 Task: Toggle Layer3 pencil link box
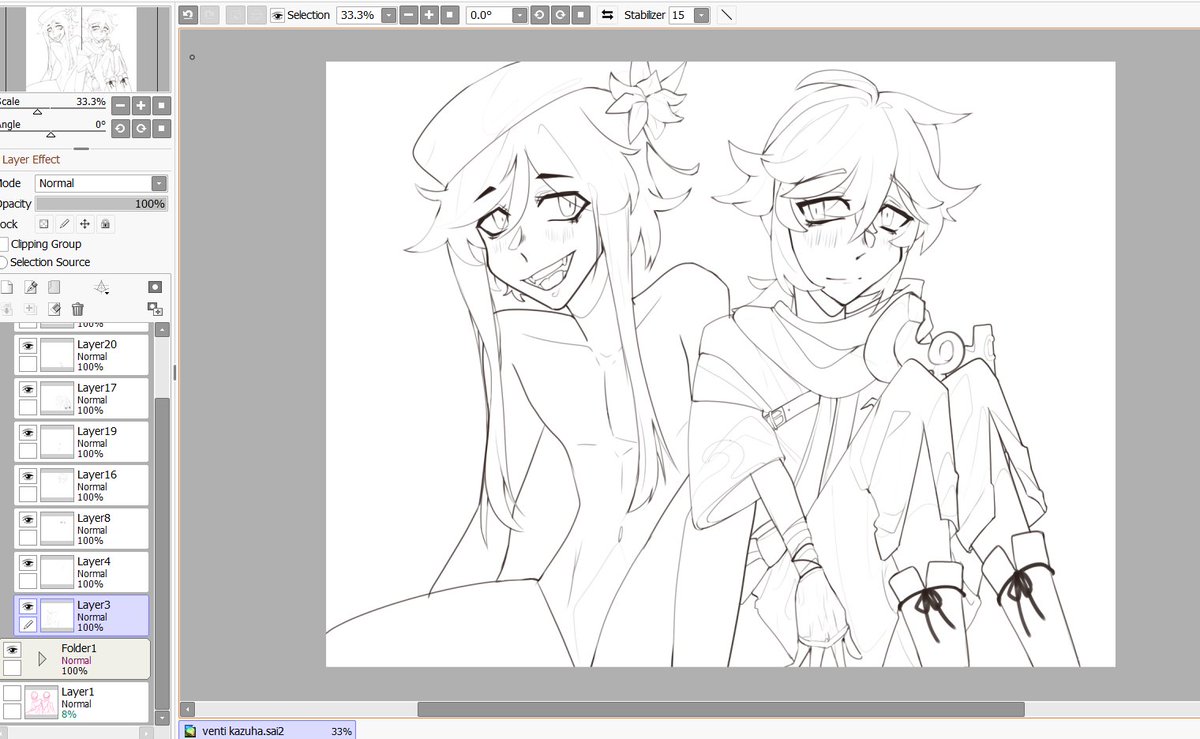(28, 624)
